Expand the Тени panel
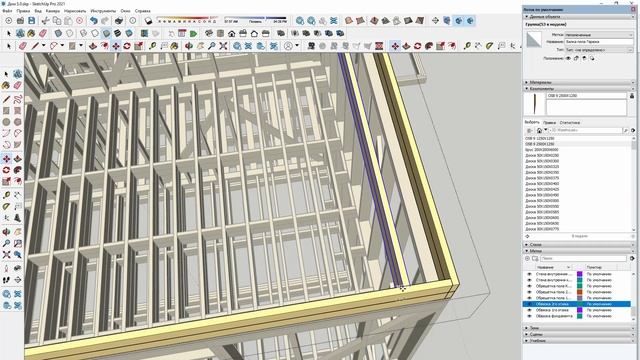 [x=579, y=328]
